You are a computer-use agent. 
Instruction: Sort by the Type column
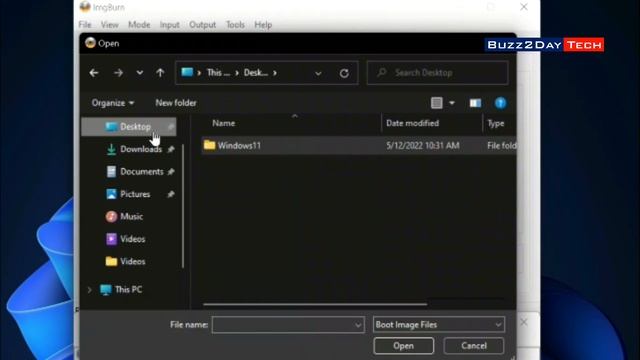point(496,123)
